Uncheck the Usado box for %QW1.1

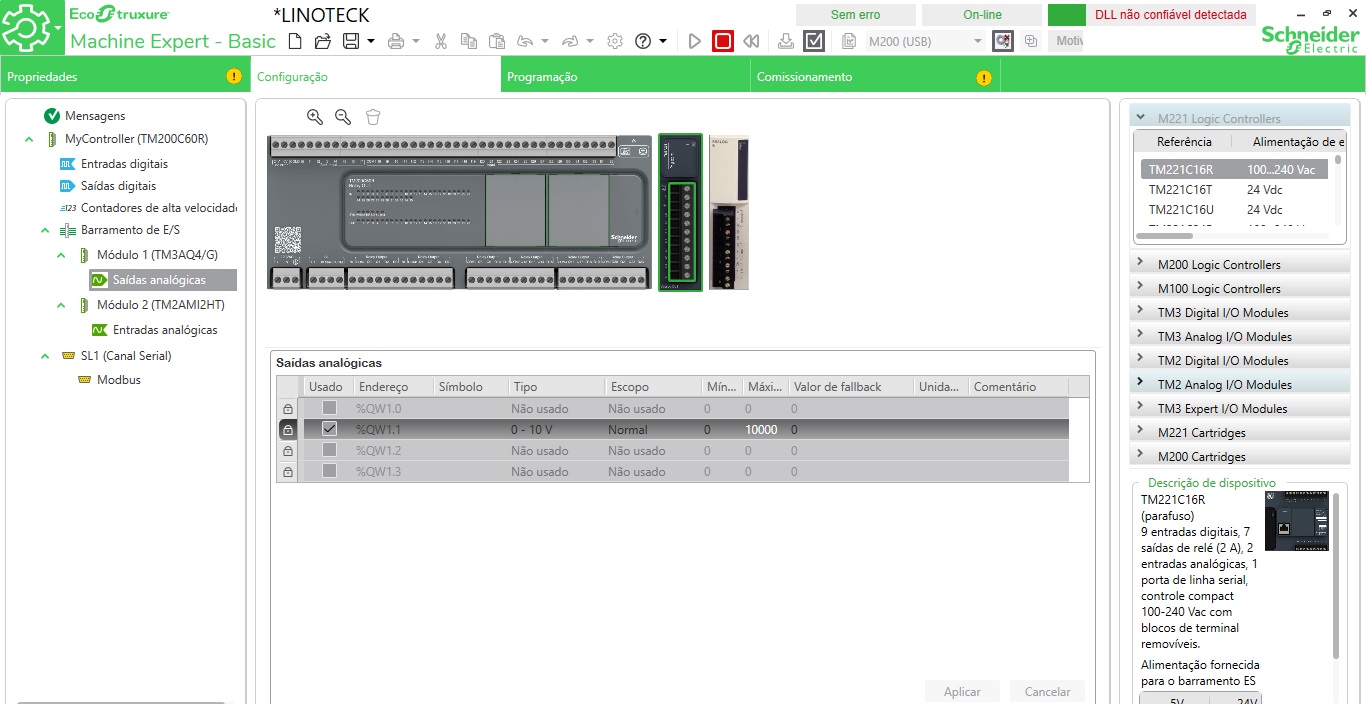point(329,429)
